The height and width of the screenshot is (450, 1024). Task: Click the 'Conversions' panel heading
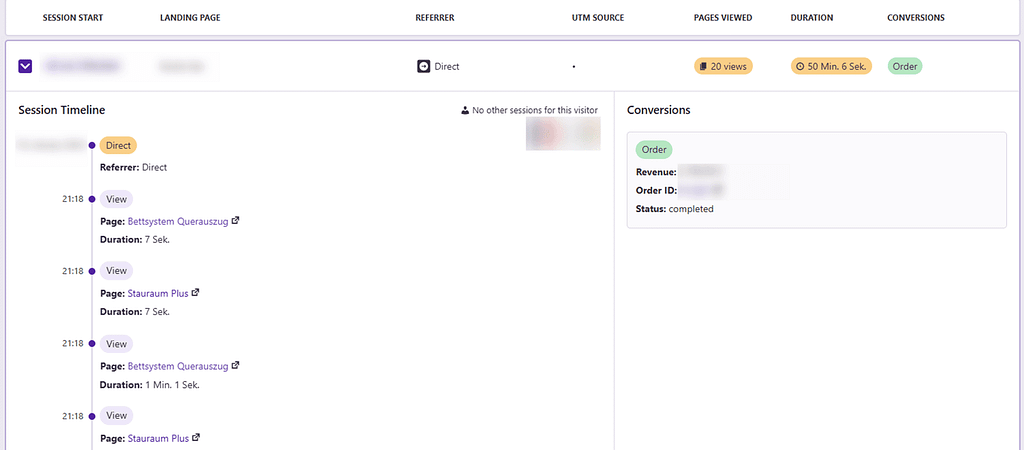tap(658, 110)
